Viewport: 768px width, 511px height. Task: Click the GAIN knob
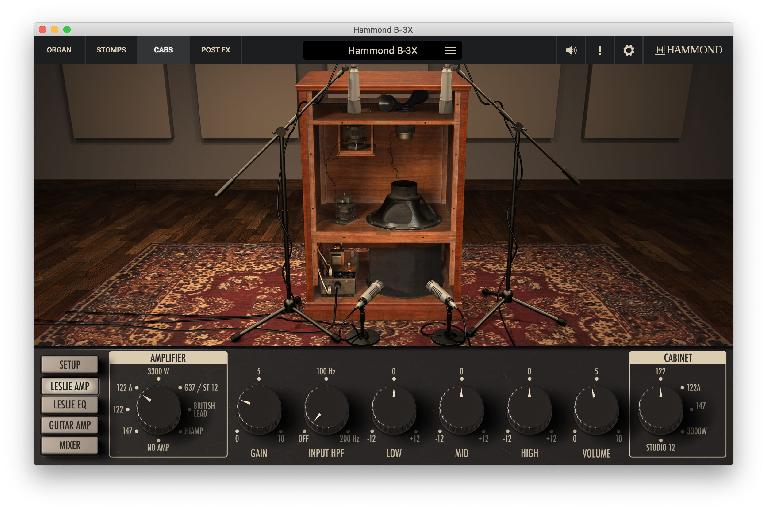pos(259,410)
